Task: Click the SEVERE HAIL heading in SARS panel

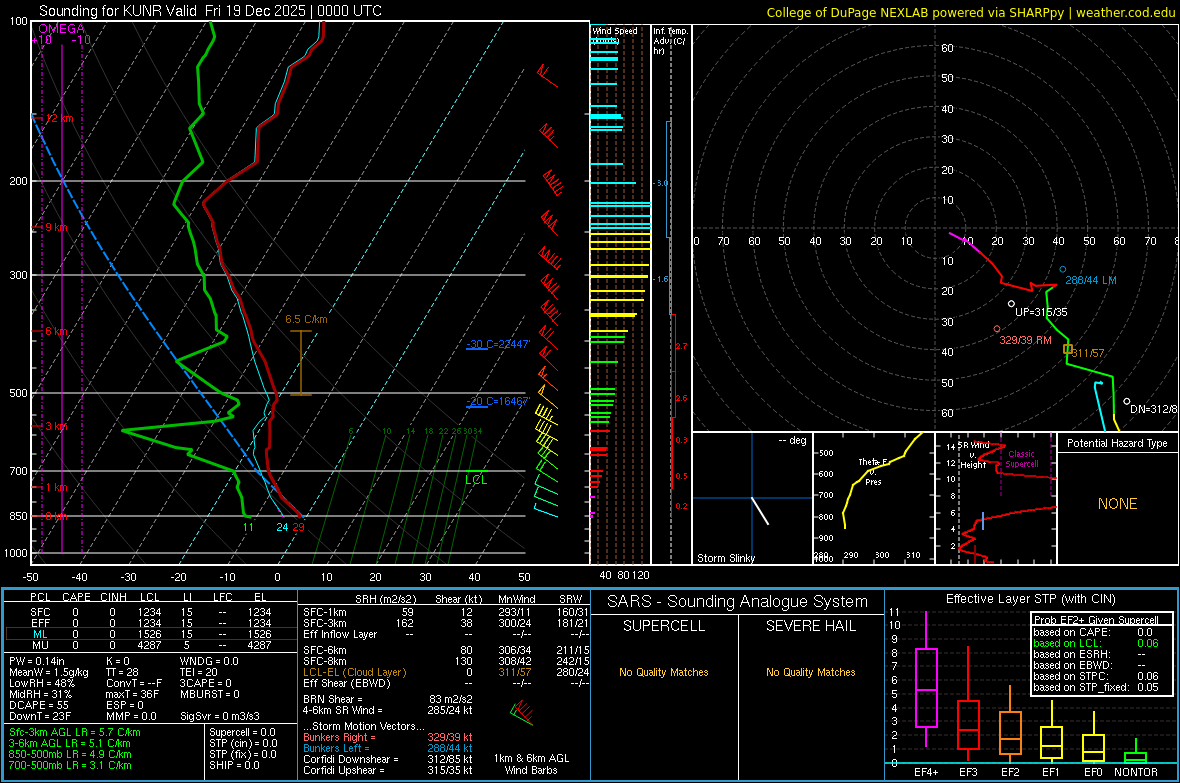Action: pyautogui.click(x=810, y=626)
